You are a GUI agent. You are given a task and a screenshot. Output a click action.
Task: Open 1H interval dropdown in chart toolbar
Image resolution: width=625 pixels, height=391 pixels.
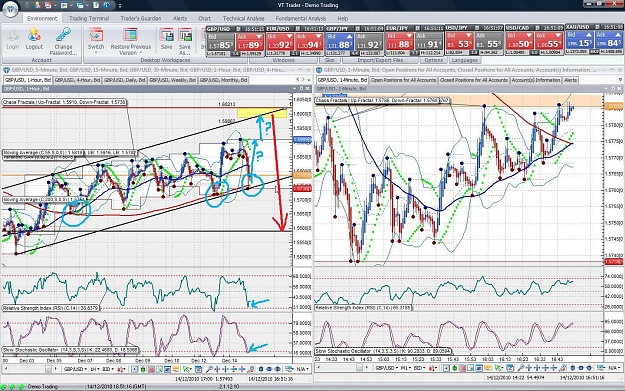95,369
